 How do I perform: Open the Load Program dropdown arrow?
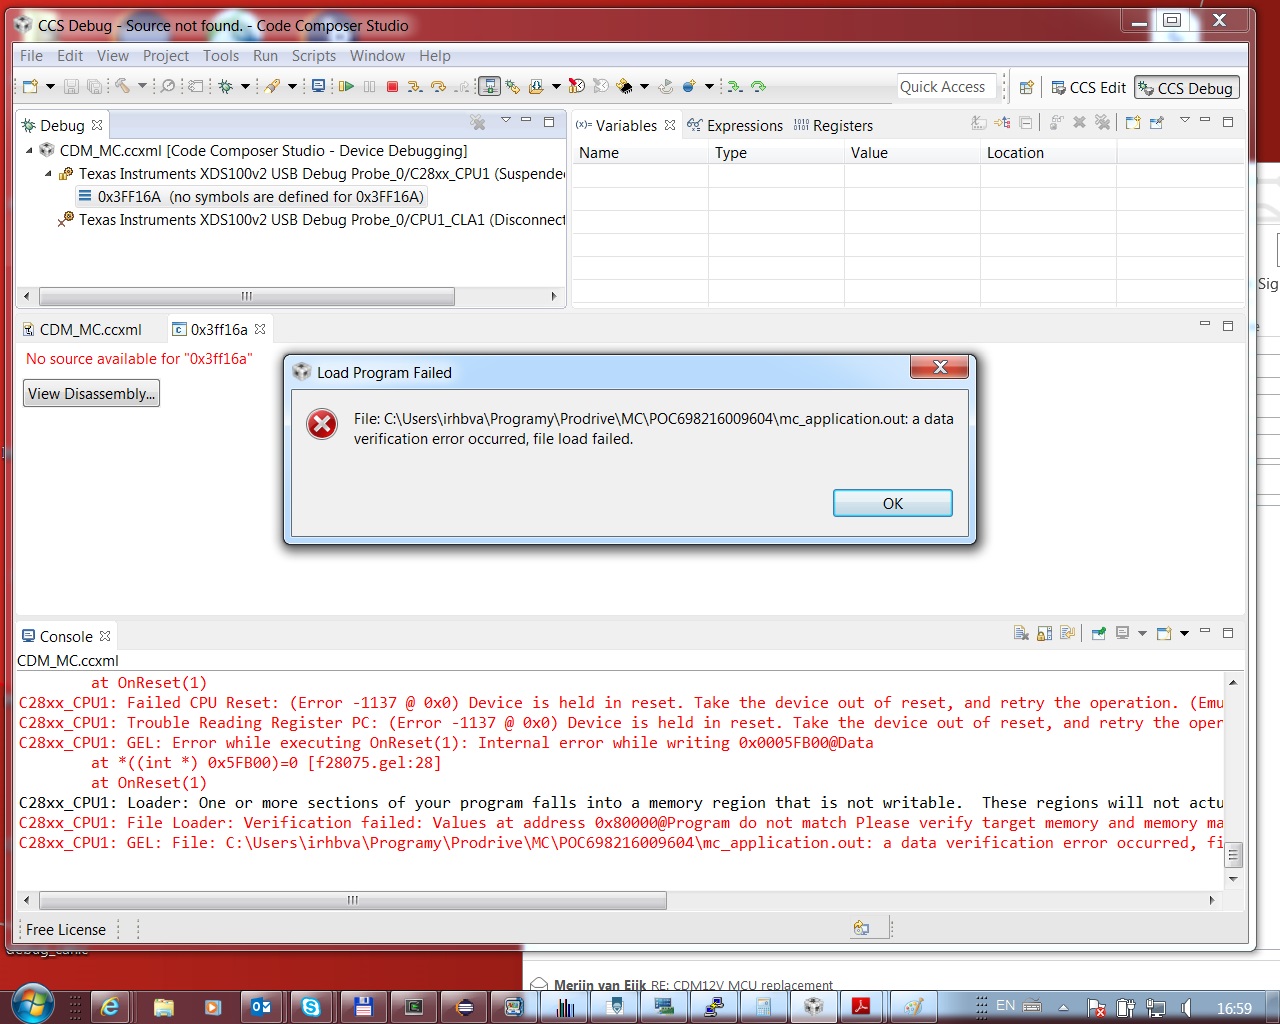[x=556, y=87]
